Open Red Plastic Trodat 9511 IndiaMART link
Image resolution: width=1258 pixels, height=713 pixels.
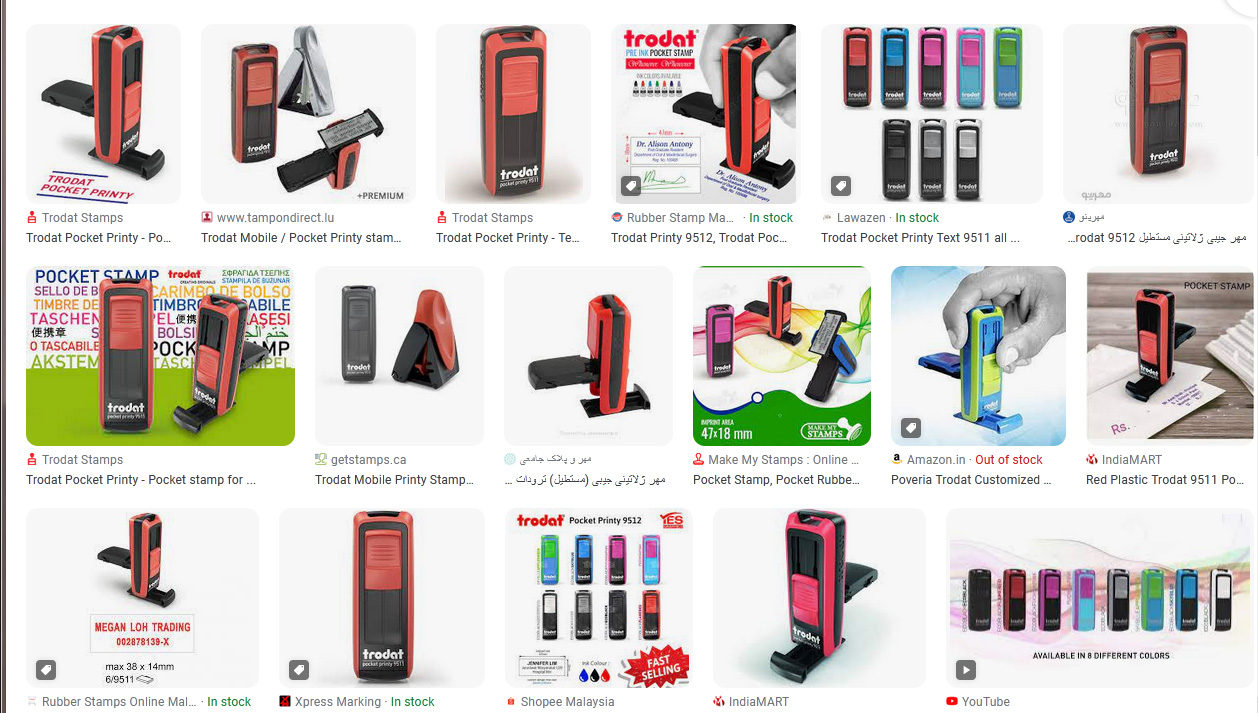coord(1167,480)
